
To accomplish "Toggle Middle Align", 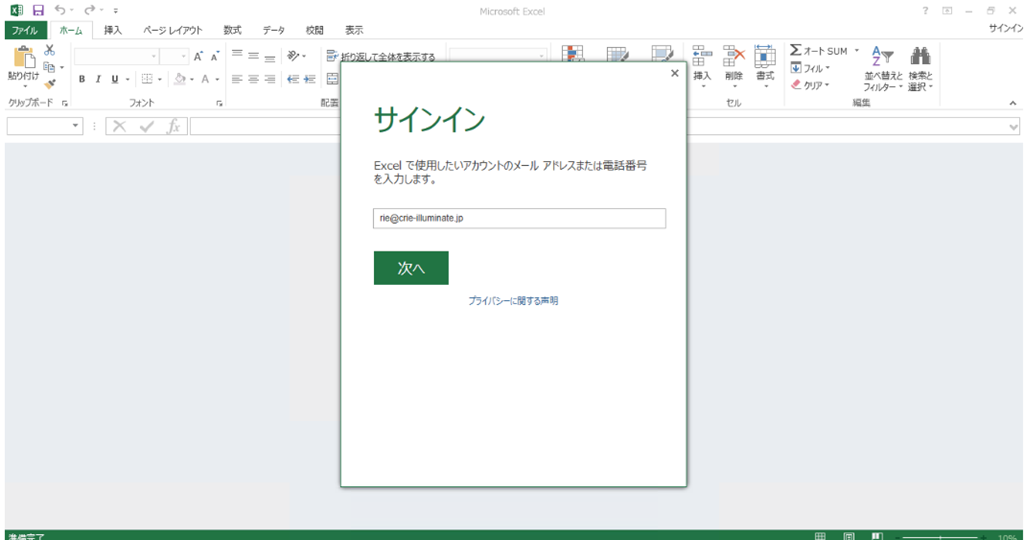I will click(x=253, y=56).
